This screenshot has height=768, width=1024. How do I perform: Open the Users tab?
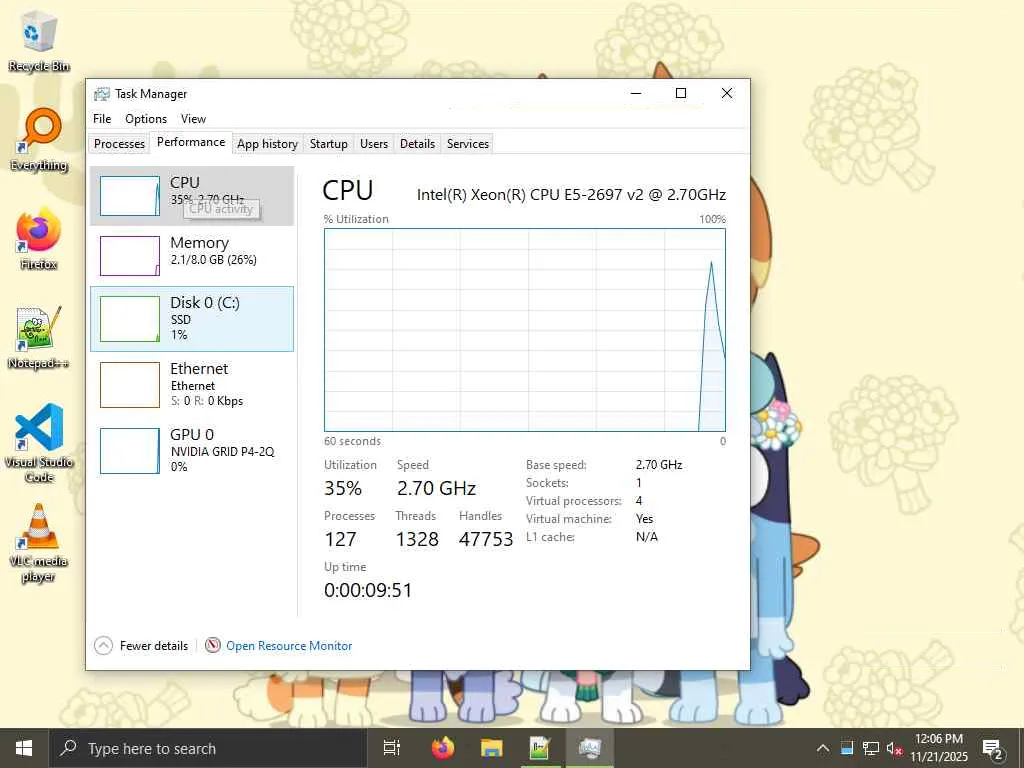point(374,144)
